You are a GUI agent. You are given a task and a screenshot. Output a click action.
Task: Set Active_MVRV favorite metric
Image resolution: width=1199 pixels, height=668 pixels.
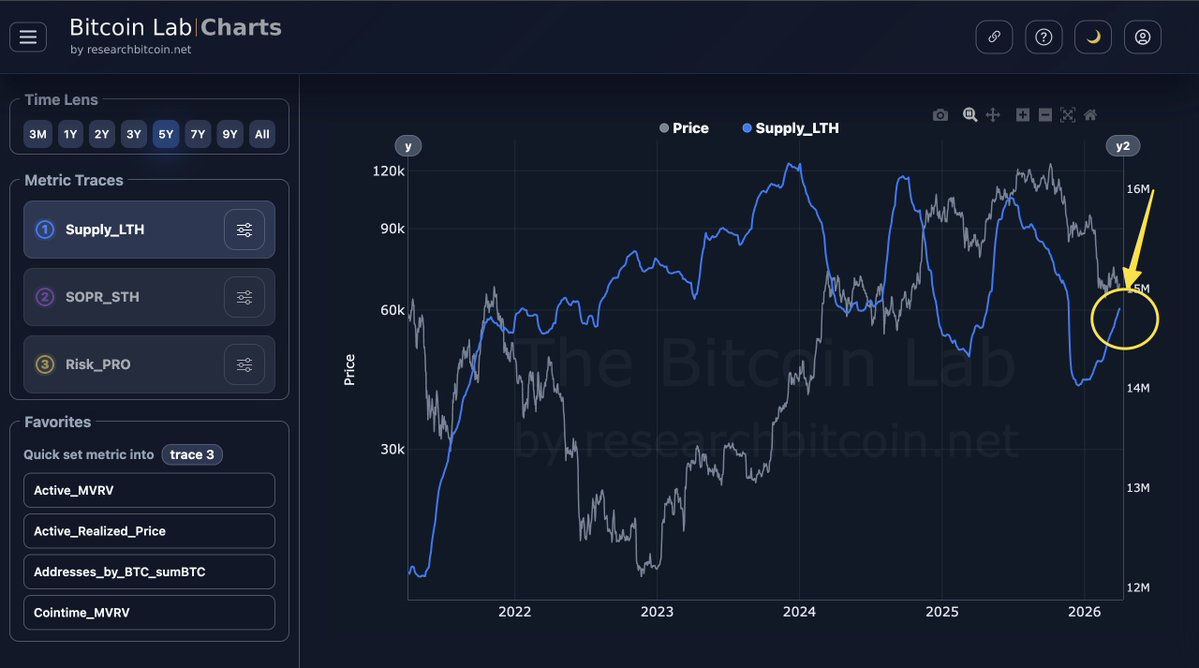[x=149, y=490]
